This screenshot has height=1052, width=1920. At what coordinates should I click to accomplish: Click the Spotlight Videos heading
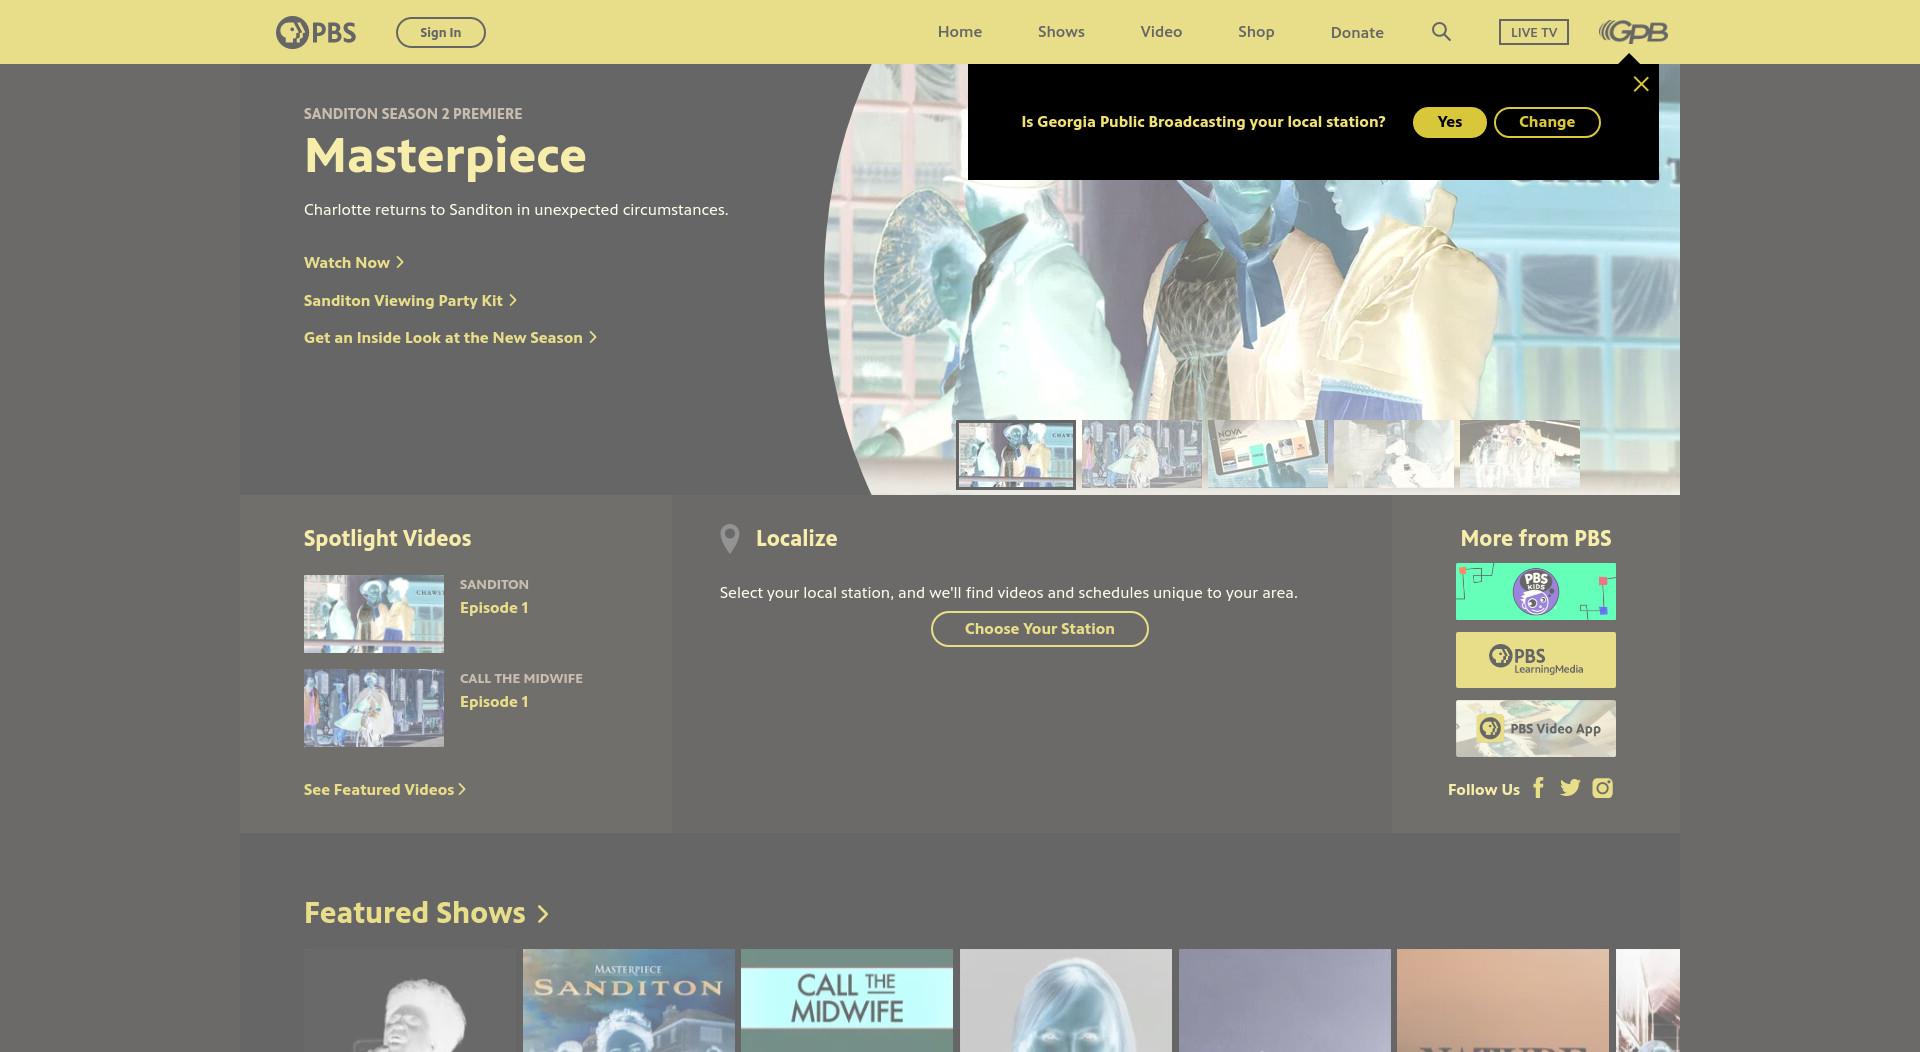[x=387, y=538]
